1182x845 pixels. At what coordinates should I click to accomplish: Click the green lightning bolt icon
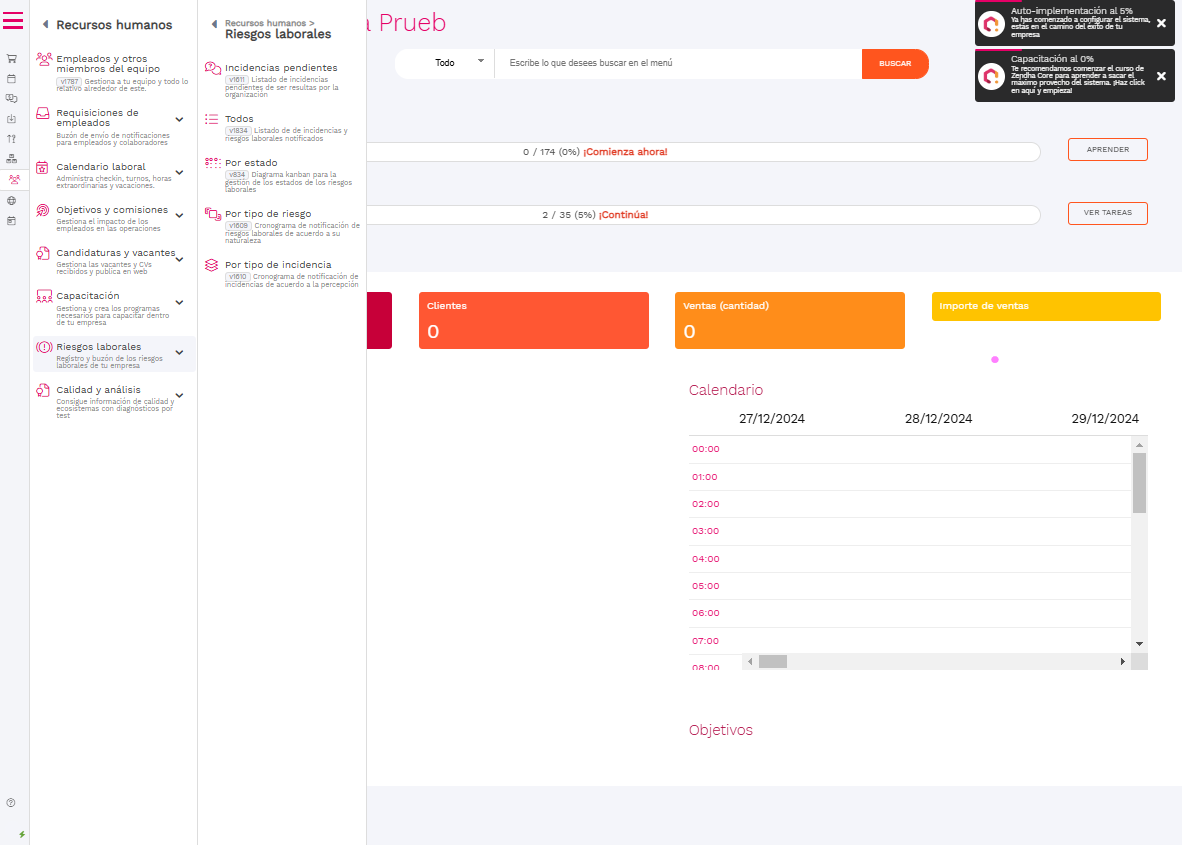(x=22, y=834)
